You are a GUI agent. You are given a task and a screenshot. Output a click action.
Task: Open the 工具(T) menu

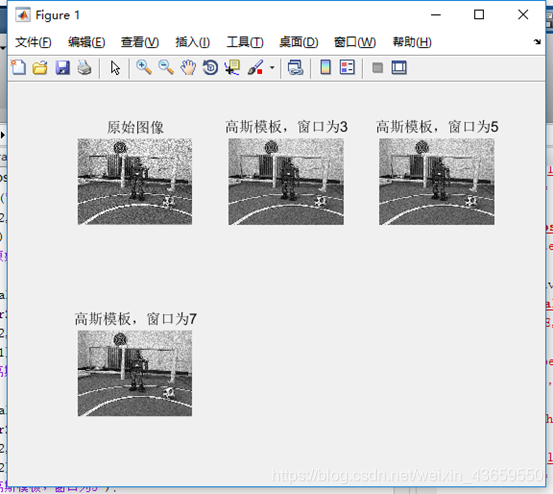pyautogui.click(x=245, y=42)
